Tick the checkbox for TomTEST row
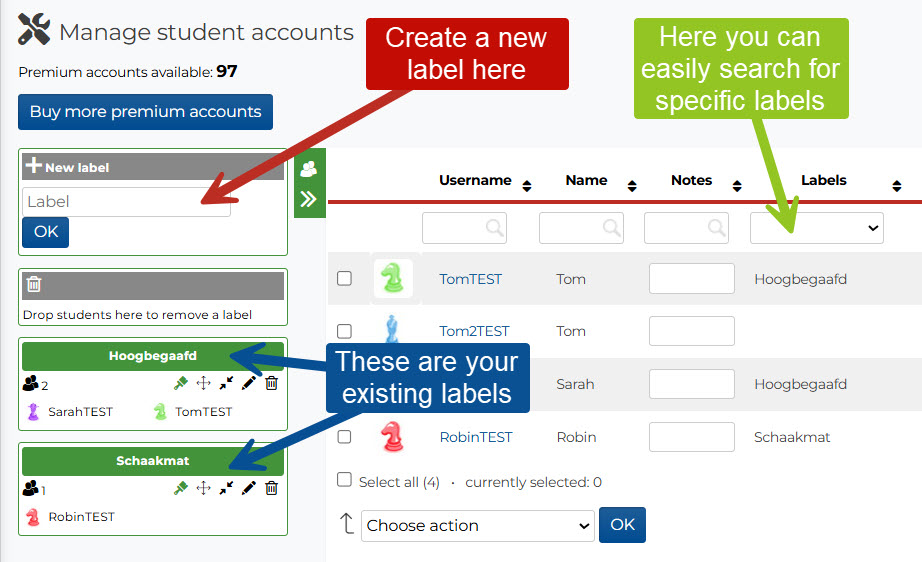The image size is (922, 562). (345, 279)
